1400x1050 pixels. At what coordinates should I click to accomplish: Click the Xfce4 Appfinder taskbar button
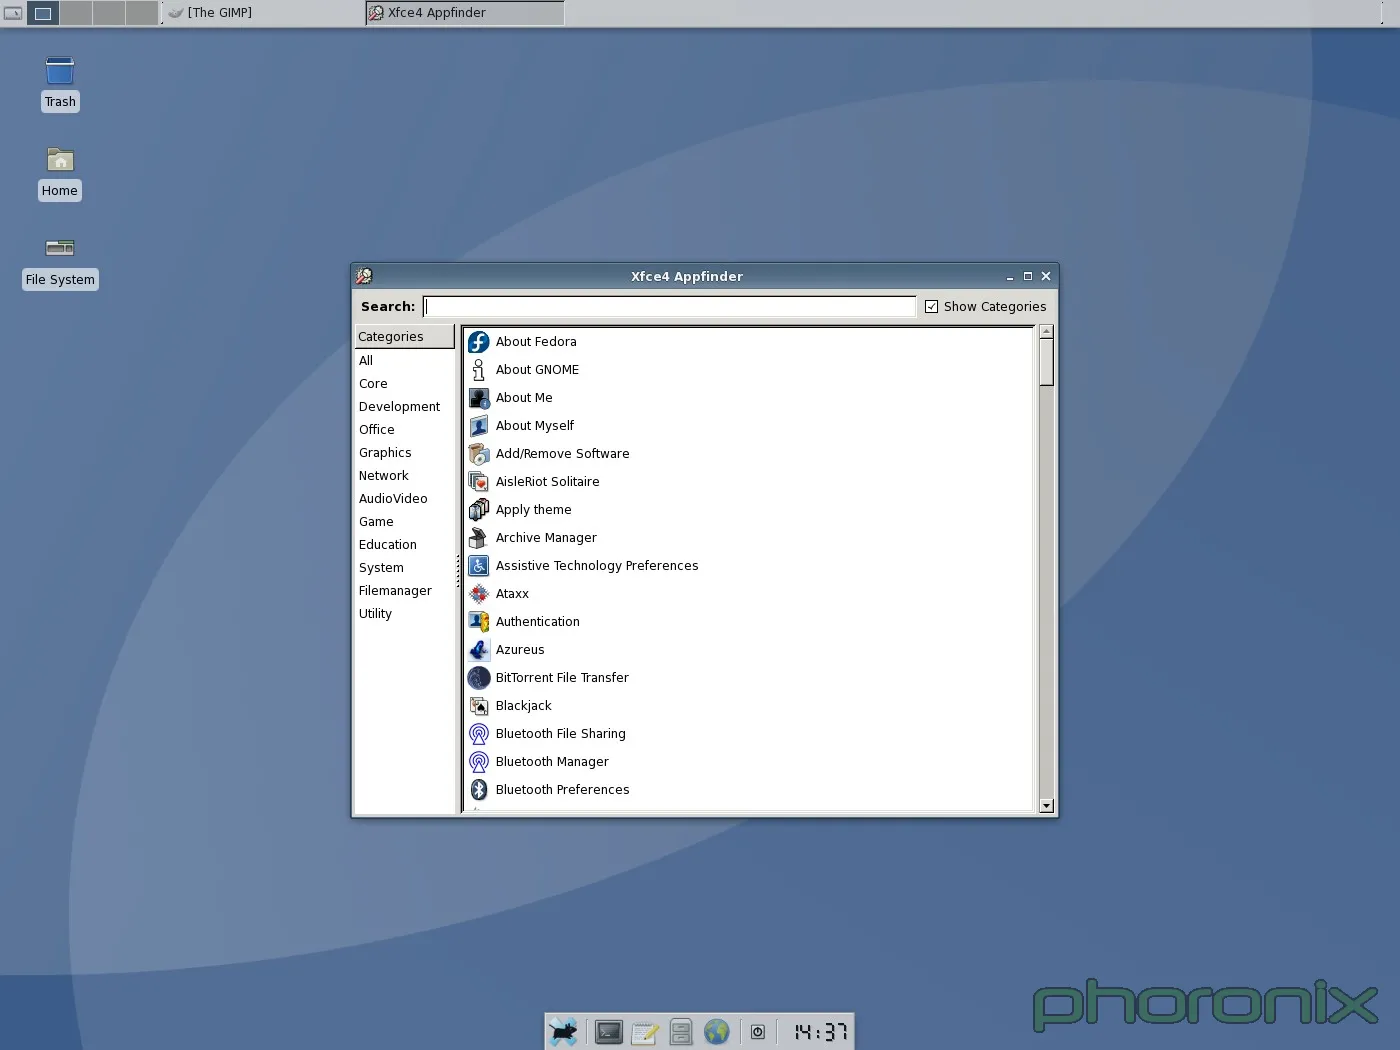(x=465, y=13)
